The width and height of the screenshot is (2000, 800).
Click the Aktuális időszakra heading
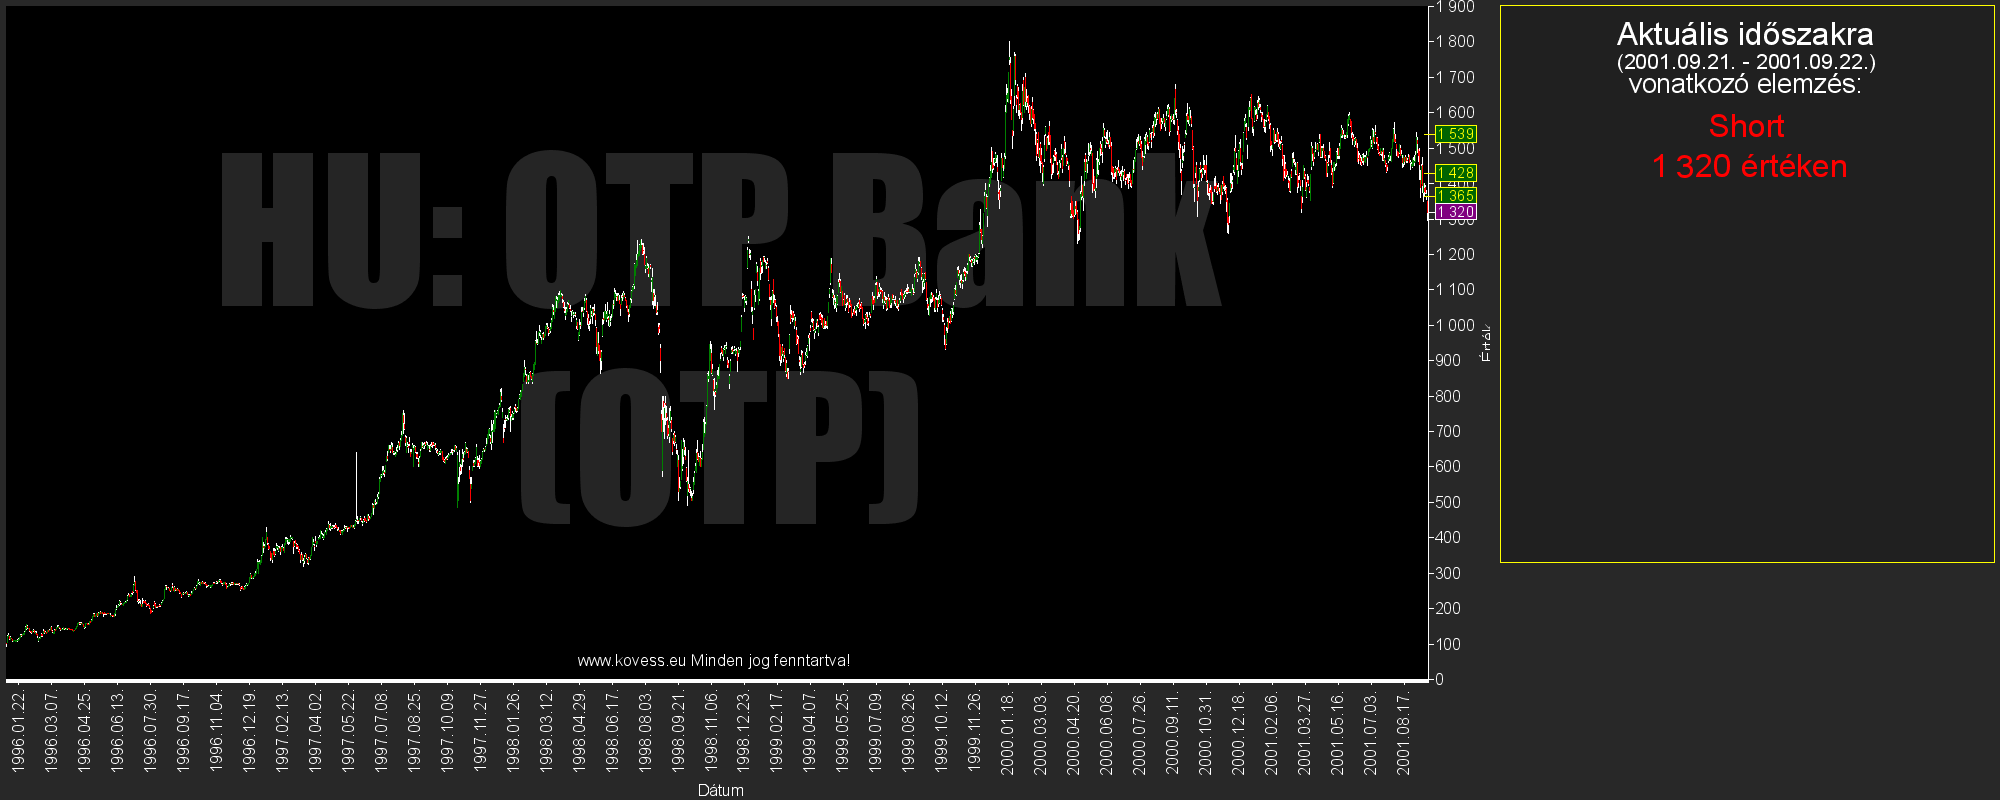[1745, 35]
